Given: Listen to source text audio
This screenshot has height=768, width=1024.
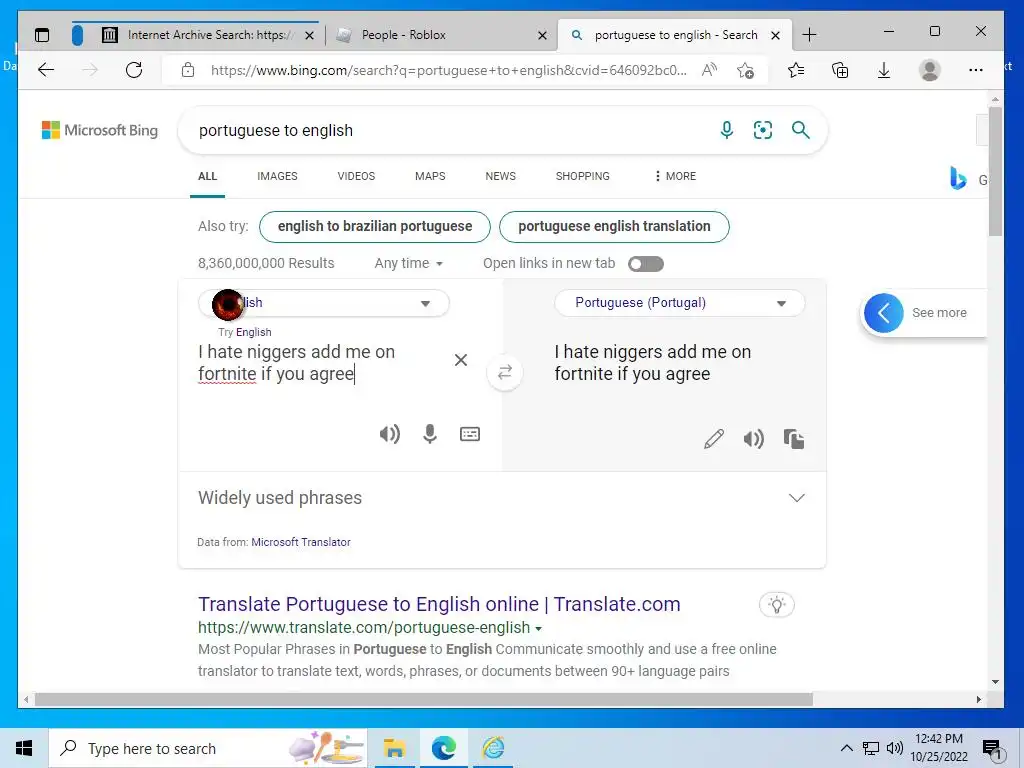Looking at the screenshot, I should pos(390,434).
